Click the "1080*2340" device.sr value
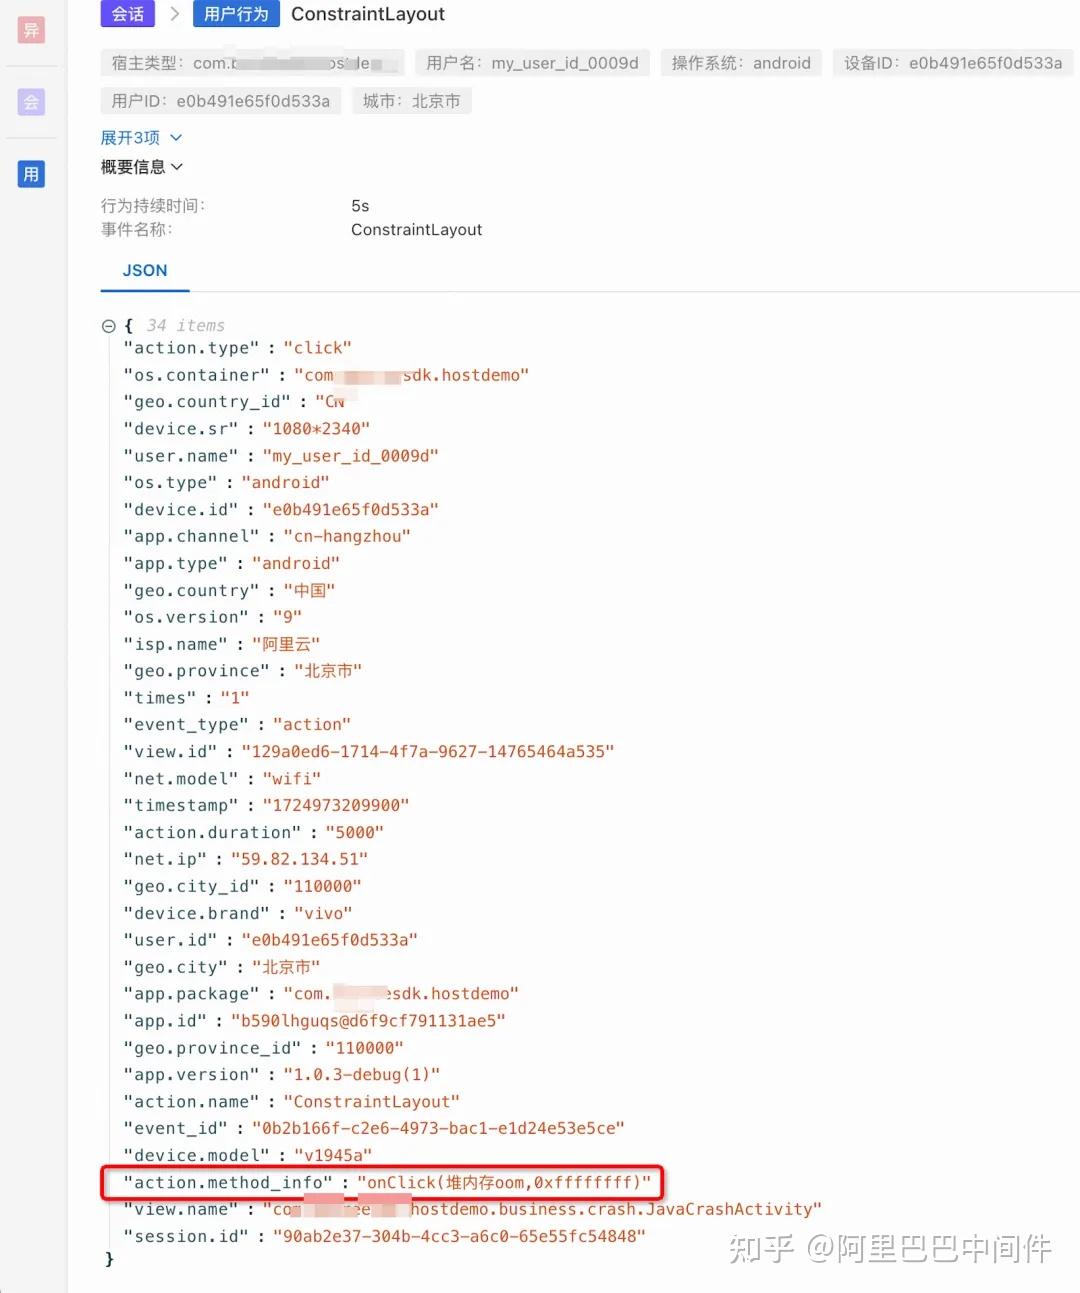Image resolution: width=1080 pixels, height=1293 pixels. click(x=316, y=429)
